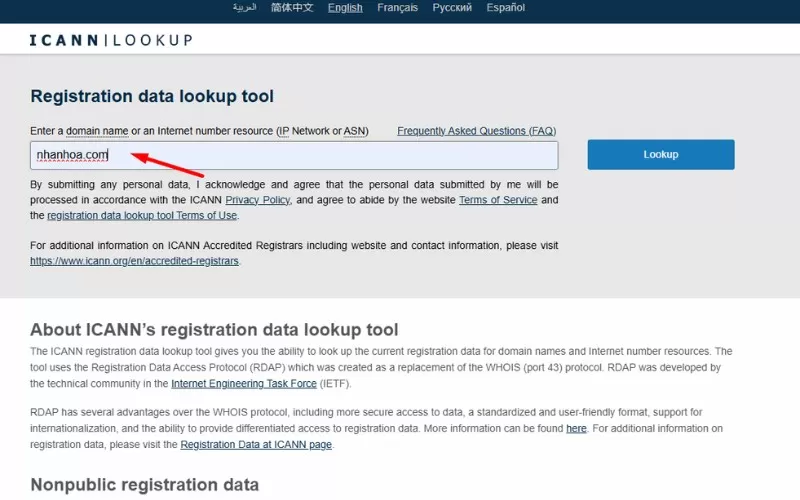Open the Terms of Service link
The height and width of the screenshot is (500, 800).
pyautogui.click(x=498, y=200)
